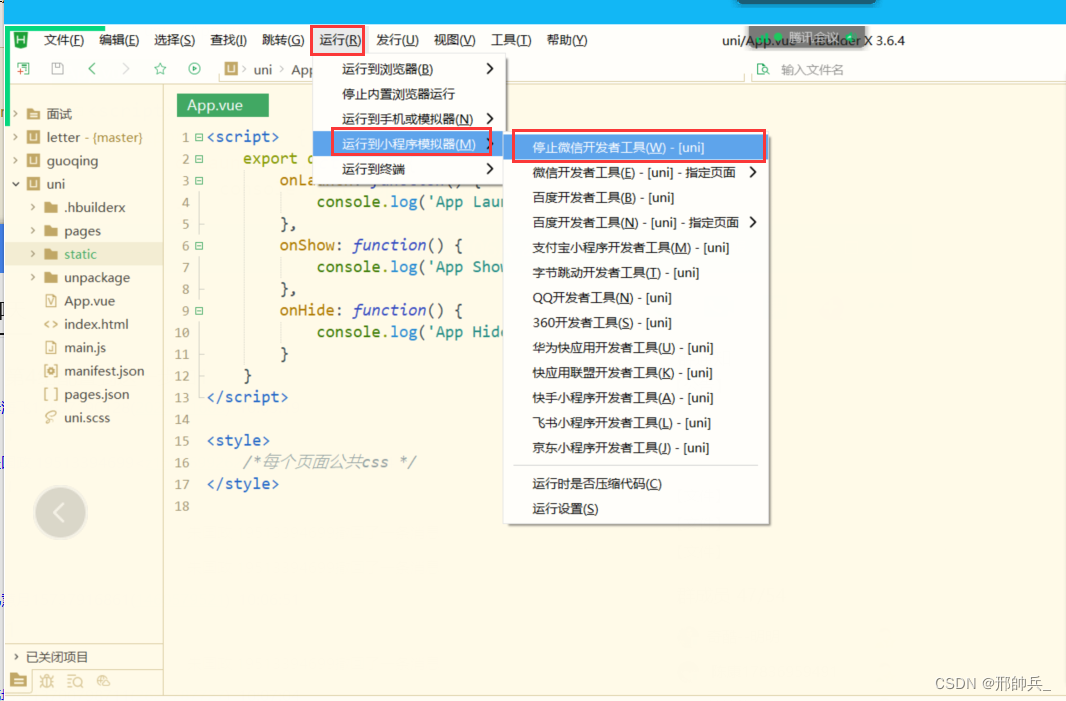Fold the export block at line 2
1066x701 pixels.
click(x=199, y=159)
